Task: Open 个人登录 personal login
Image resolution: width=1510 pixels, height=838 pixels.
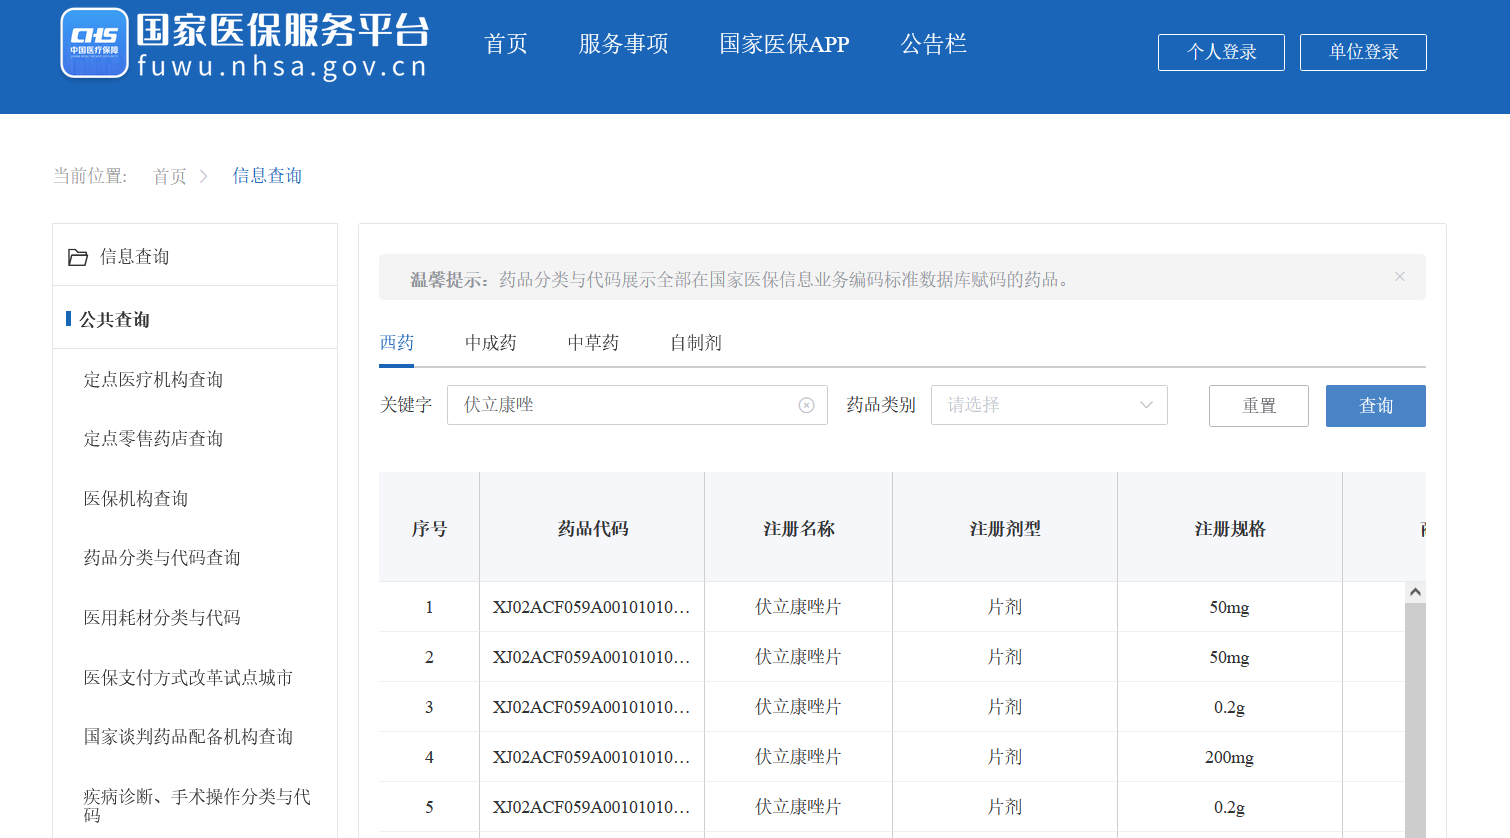Action: (x=1220, y=52)
